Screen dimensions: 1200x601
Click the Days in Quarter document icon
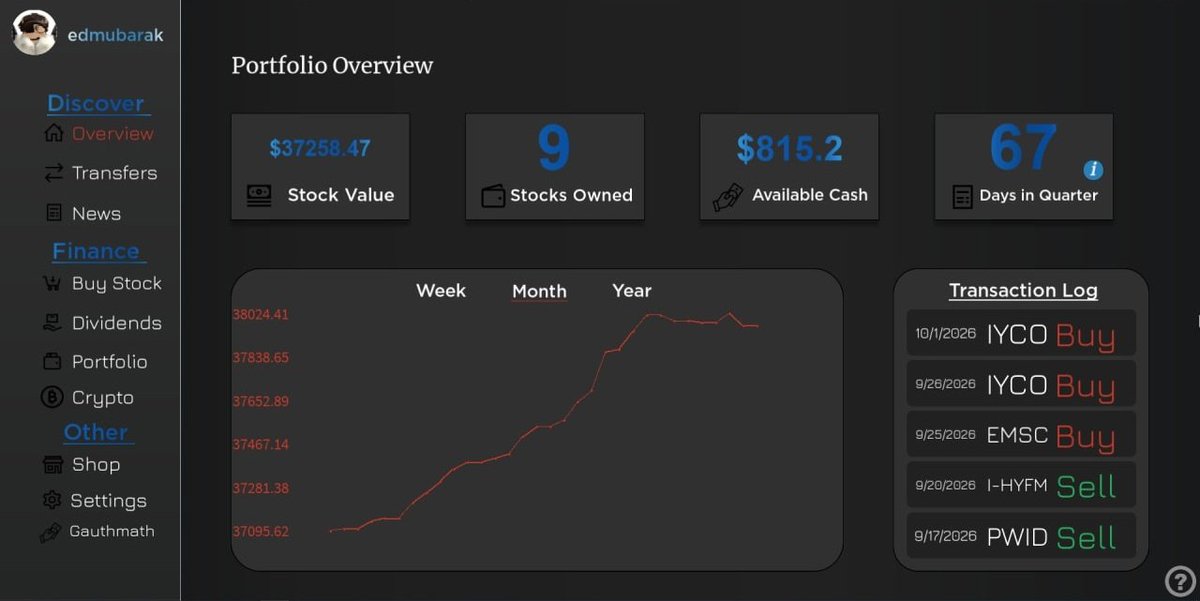tap(962, 196)
